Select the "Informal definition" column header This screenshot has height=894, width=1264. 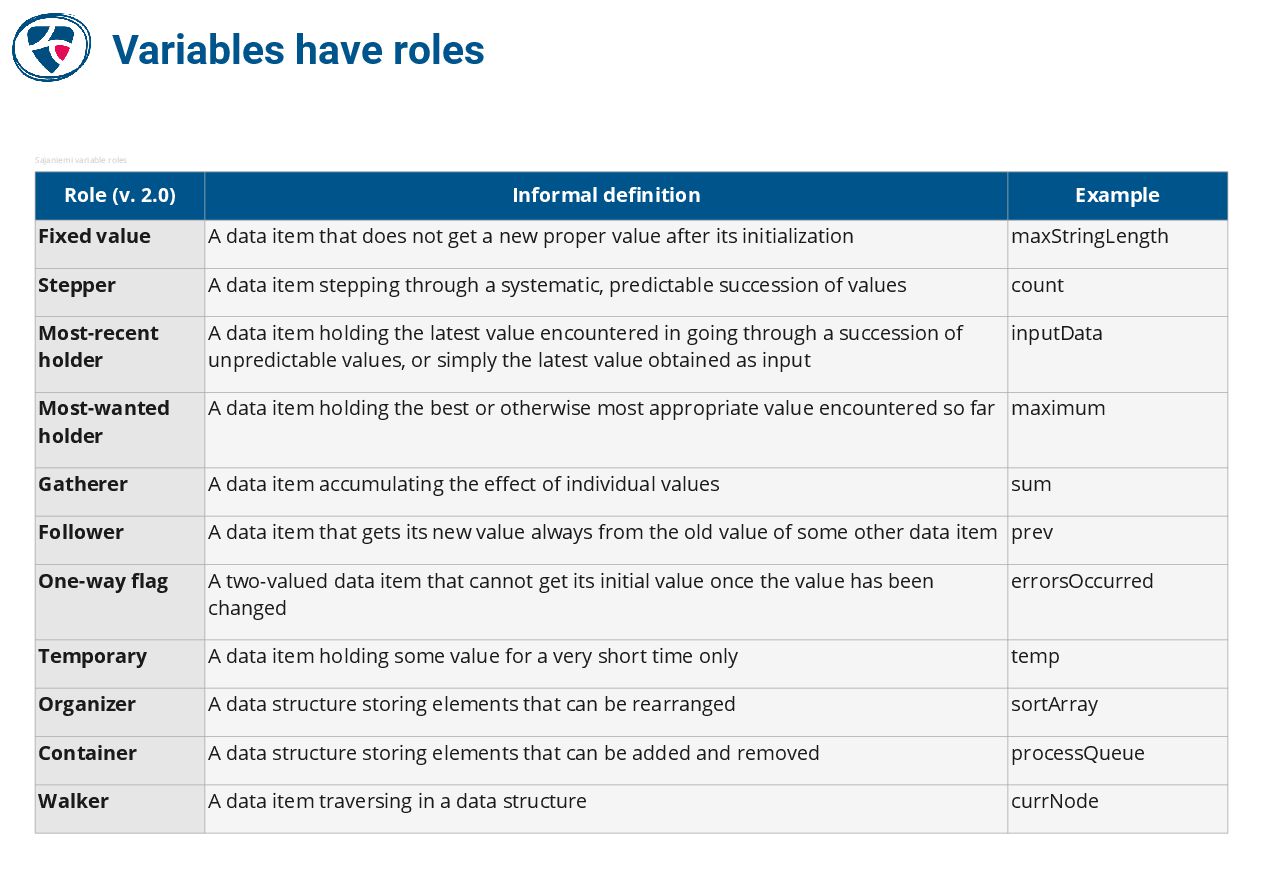[x=606, y=196]
